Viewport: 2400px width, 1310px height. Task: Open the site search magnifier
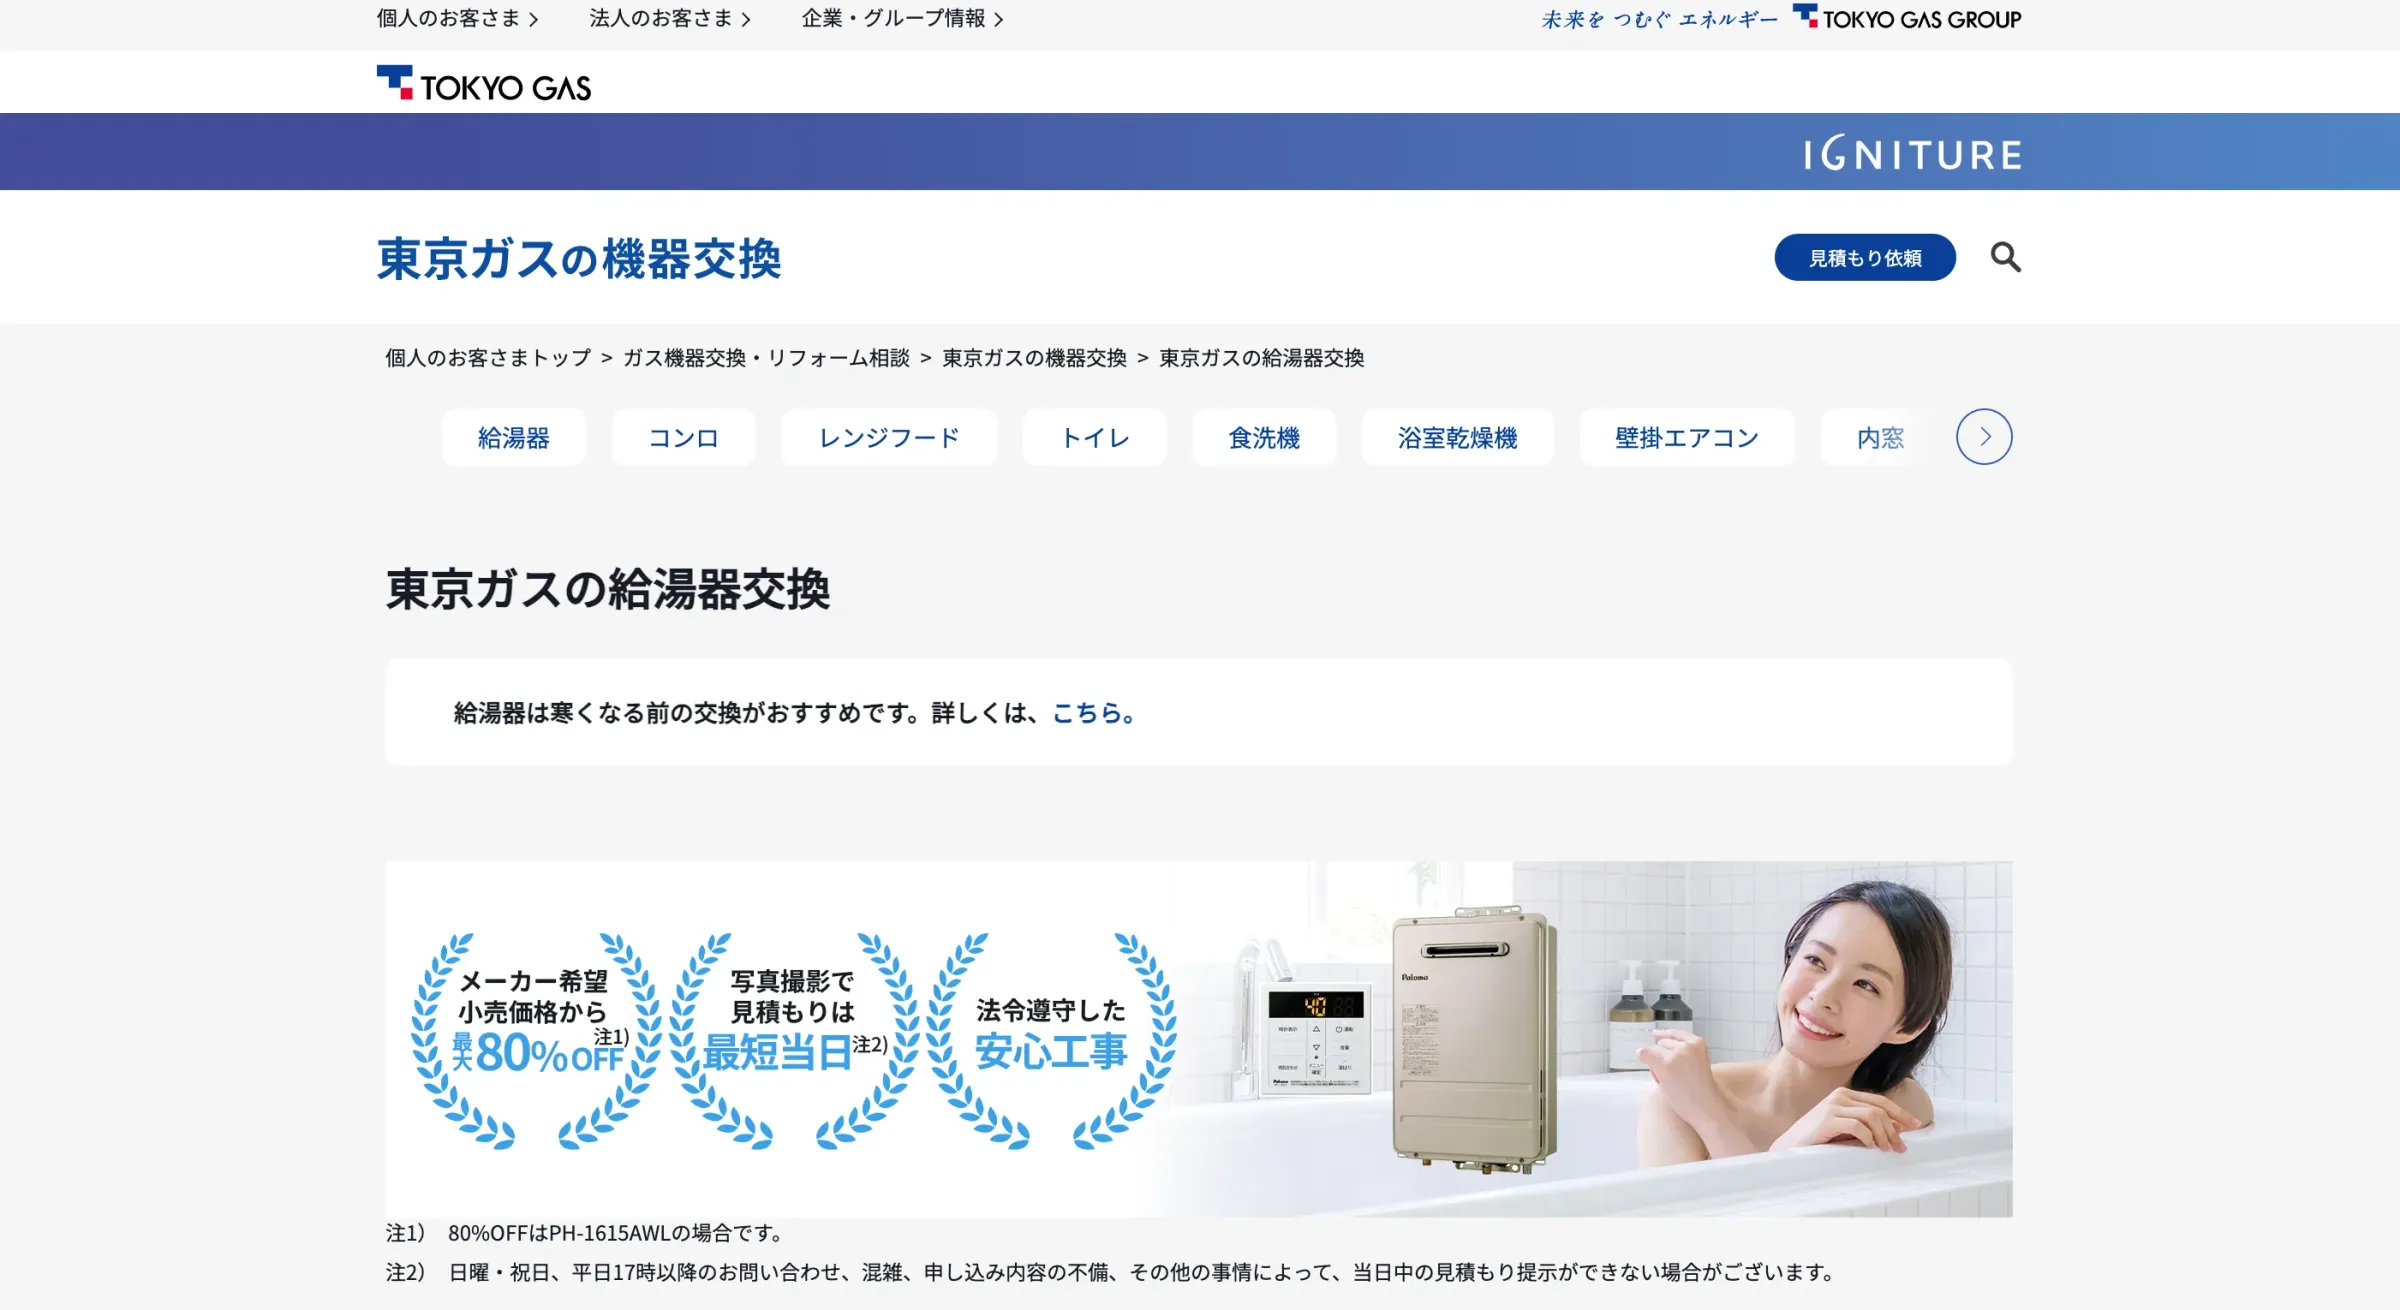pos(2006,257)
